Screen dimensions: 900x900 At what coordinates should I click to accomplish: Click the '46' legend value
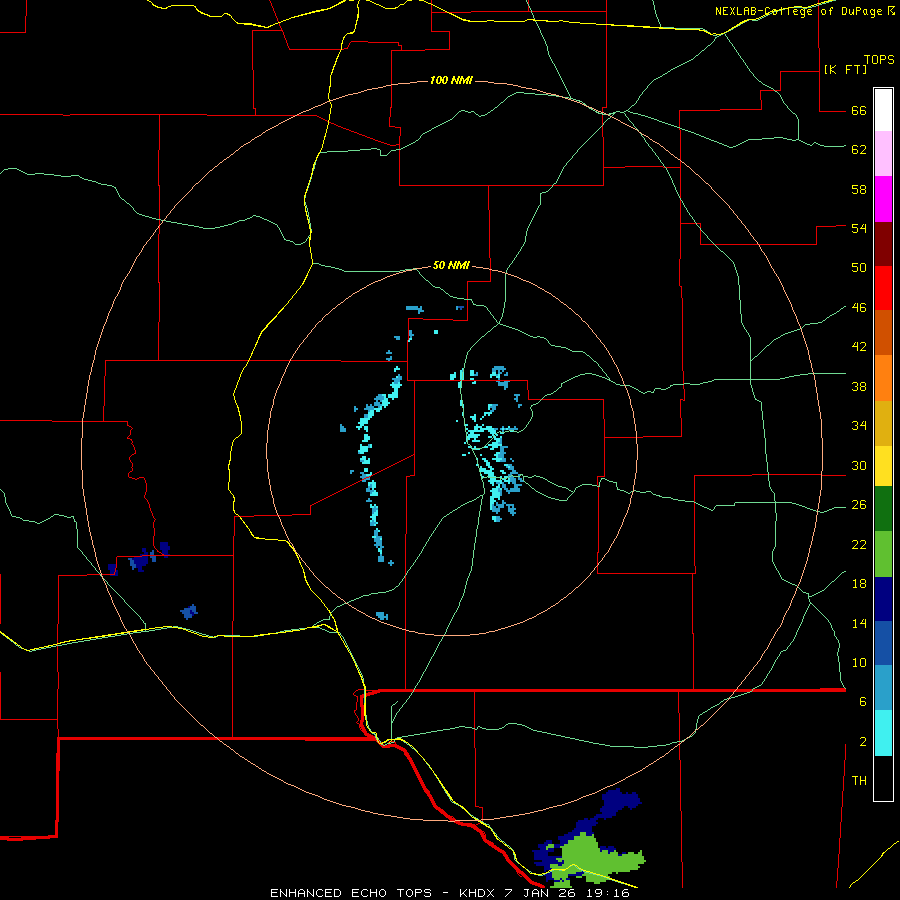[x=859, y=308]
